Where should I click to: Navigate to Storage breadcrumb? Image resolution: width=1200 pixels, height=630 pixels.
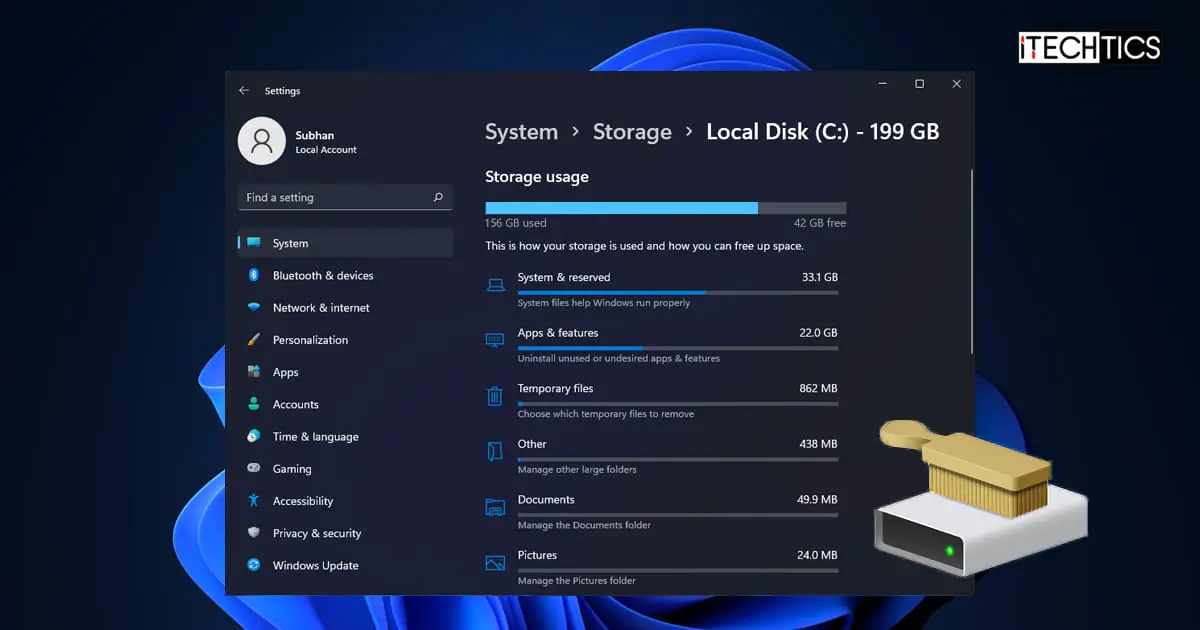(x=632, y=132)
